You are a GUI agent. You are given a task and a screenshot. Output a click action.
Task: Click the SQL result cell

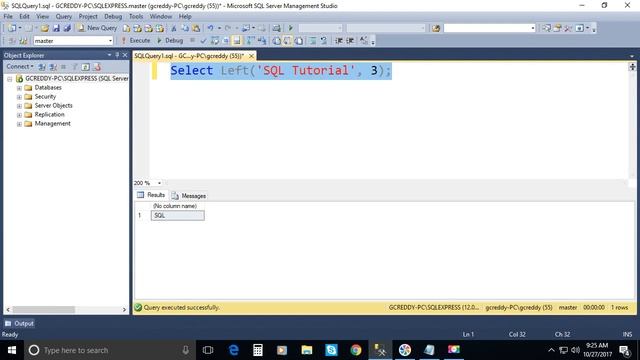click(x=178, y=216)
